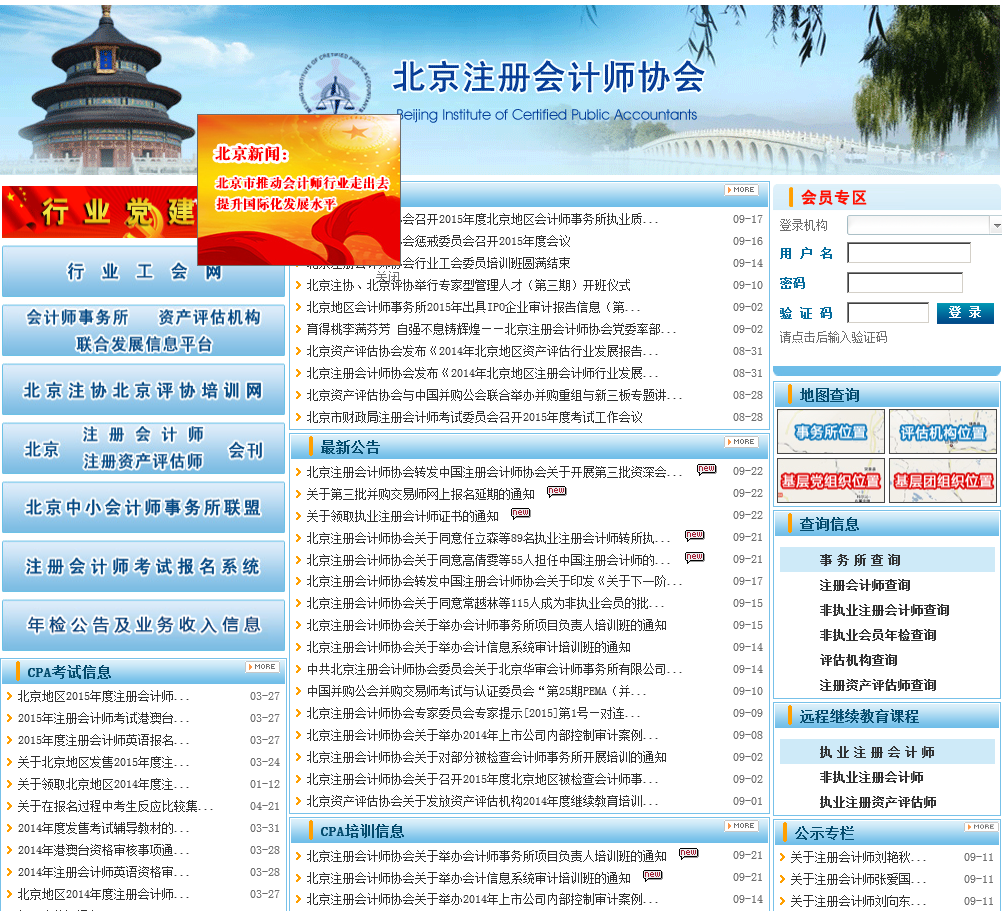Open the 会刊 journal banner
The width and height of the screenshot is (1002, 911).
point(143,448)
